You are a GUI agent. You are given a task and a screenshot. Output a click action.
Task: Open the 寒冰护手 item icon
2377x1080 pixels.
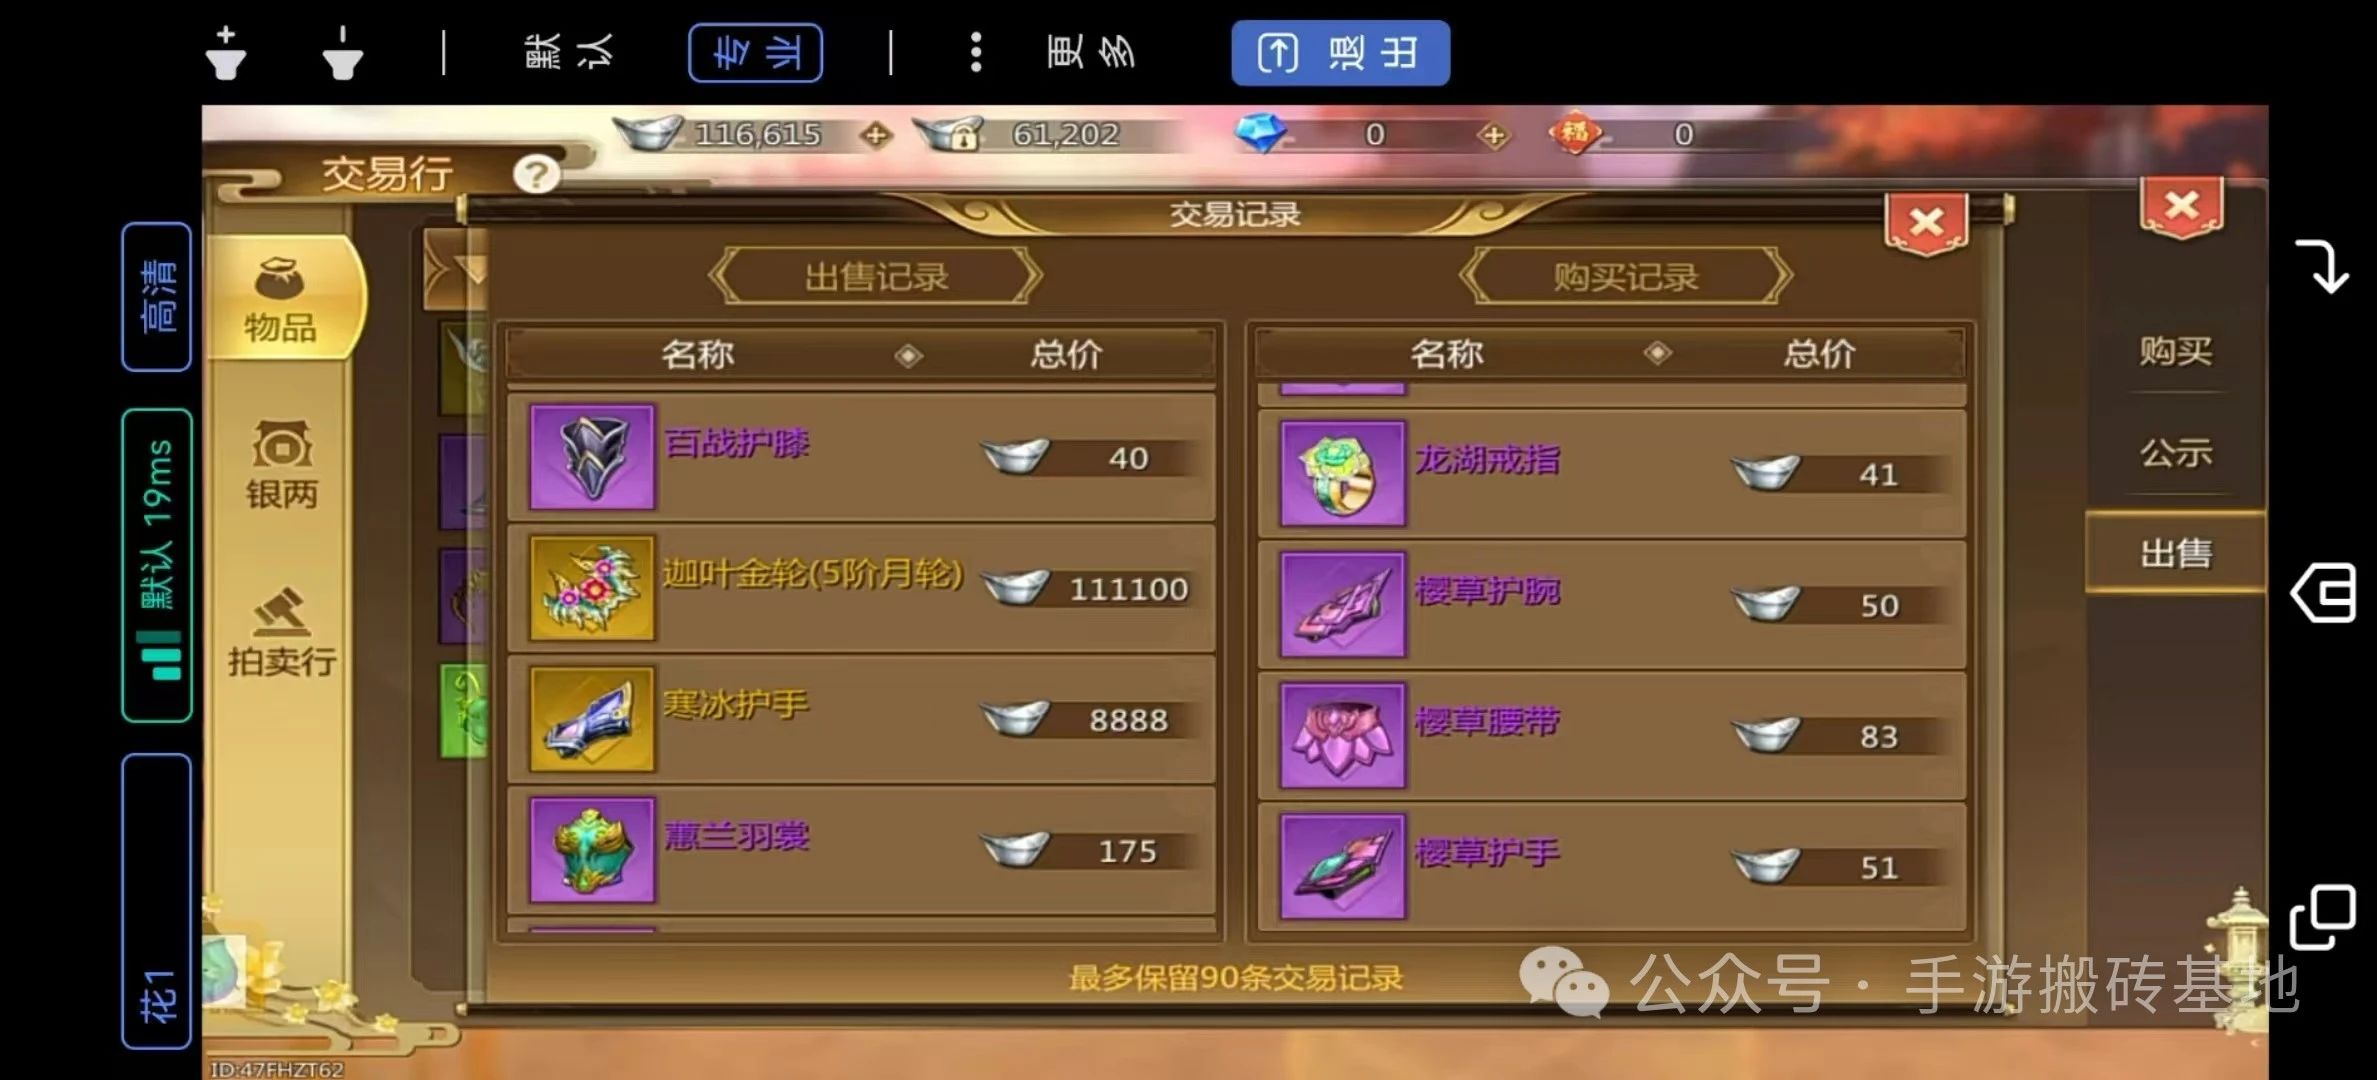point(592,719)
